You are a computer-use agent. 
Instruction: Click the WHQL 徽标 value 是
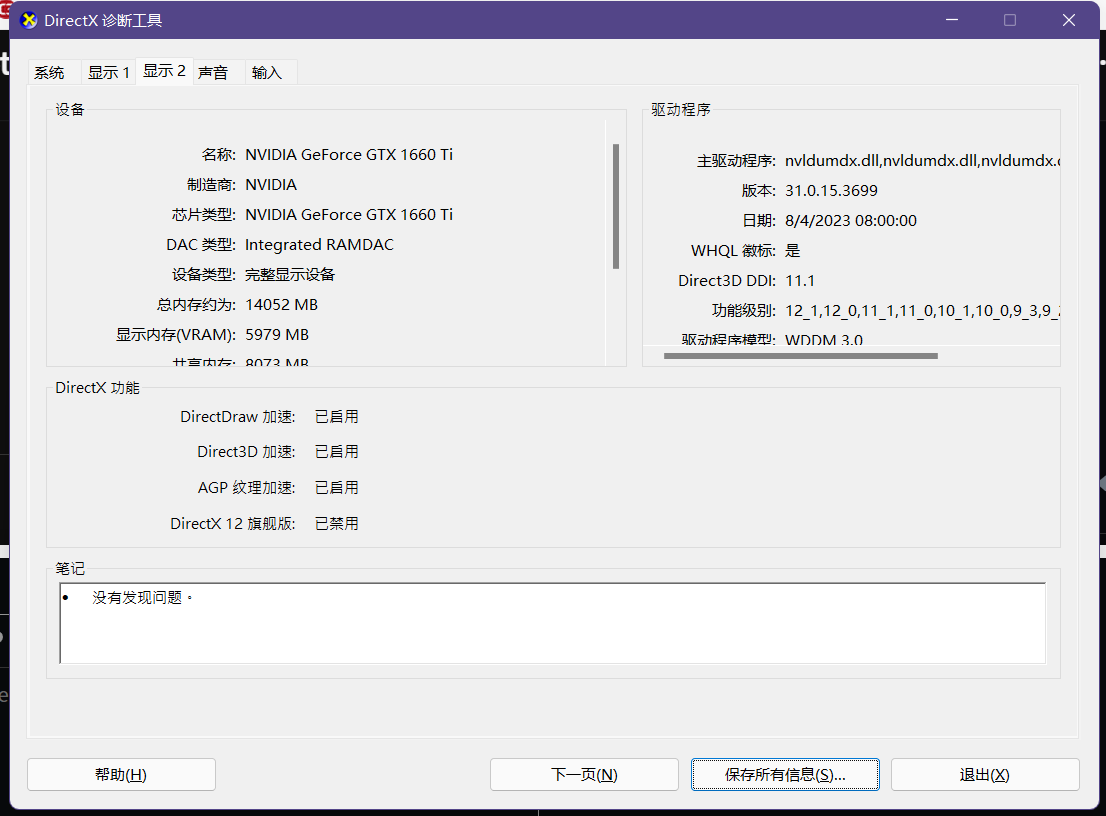point(793,251)
